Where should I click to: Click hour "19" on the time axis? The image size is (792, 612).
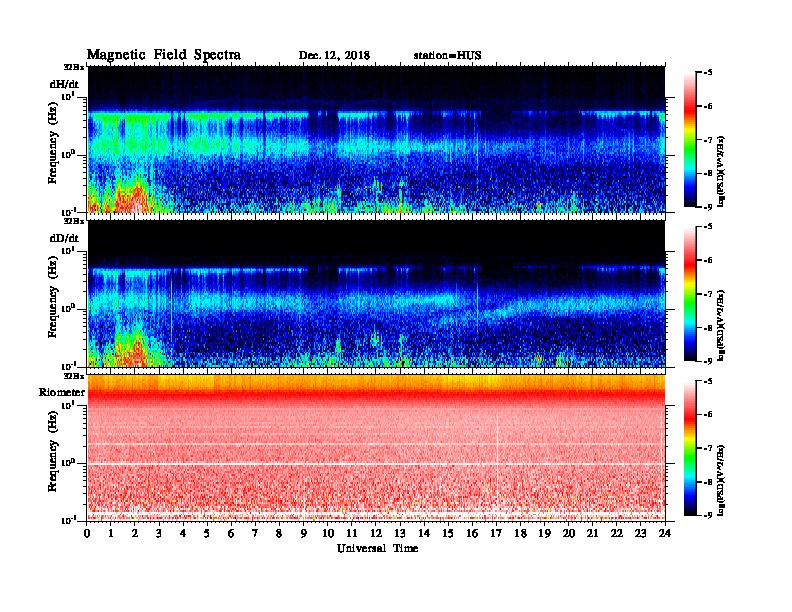pos(544,533)
